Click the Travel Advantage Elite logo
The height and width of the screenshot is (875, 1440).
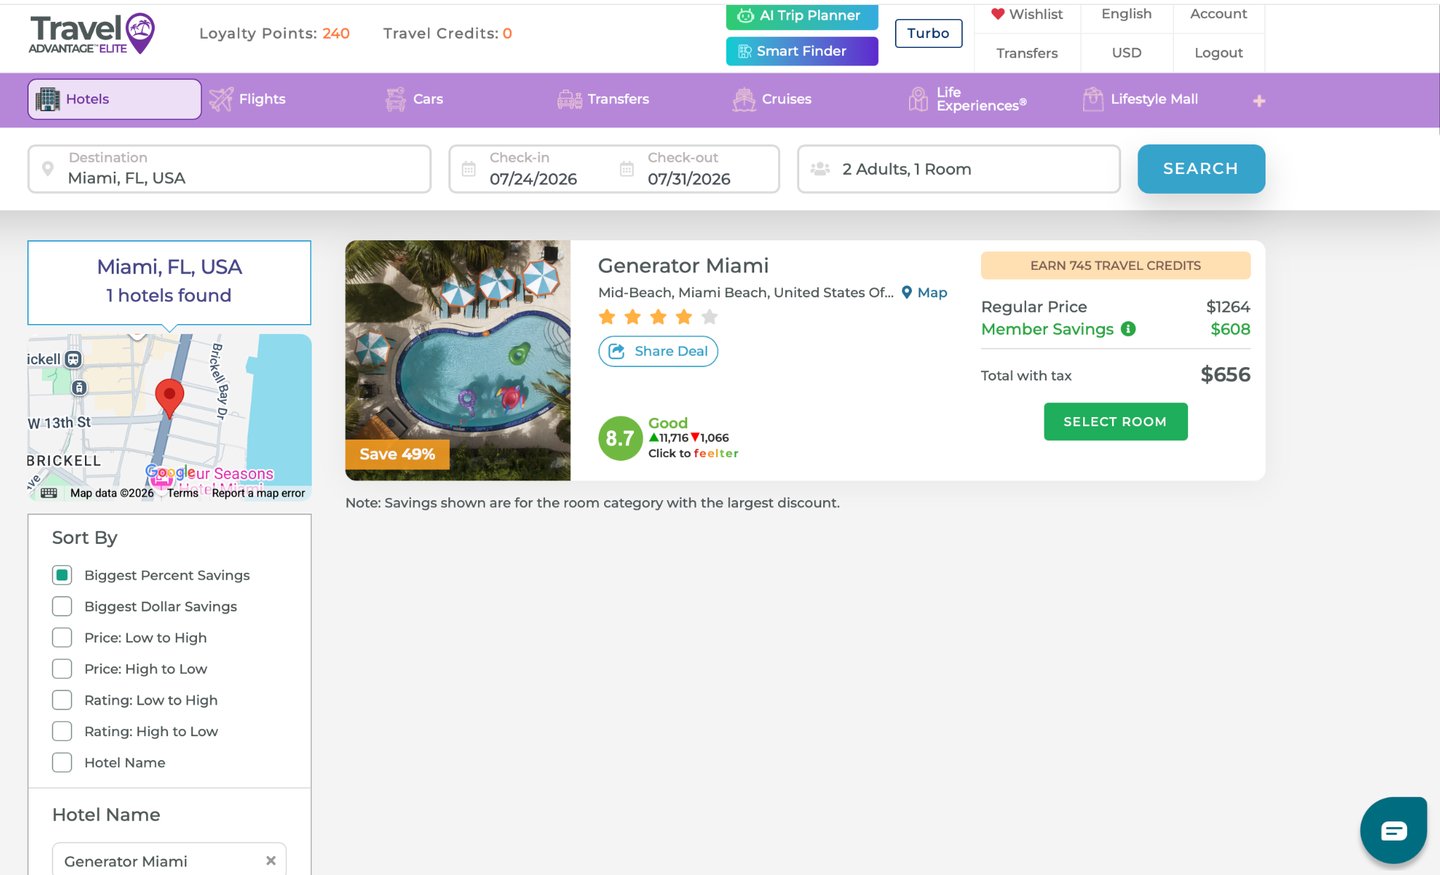click(92, 34)
